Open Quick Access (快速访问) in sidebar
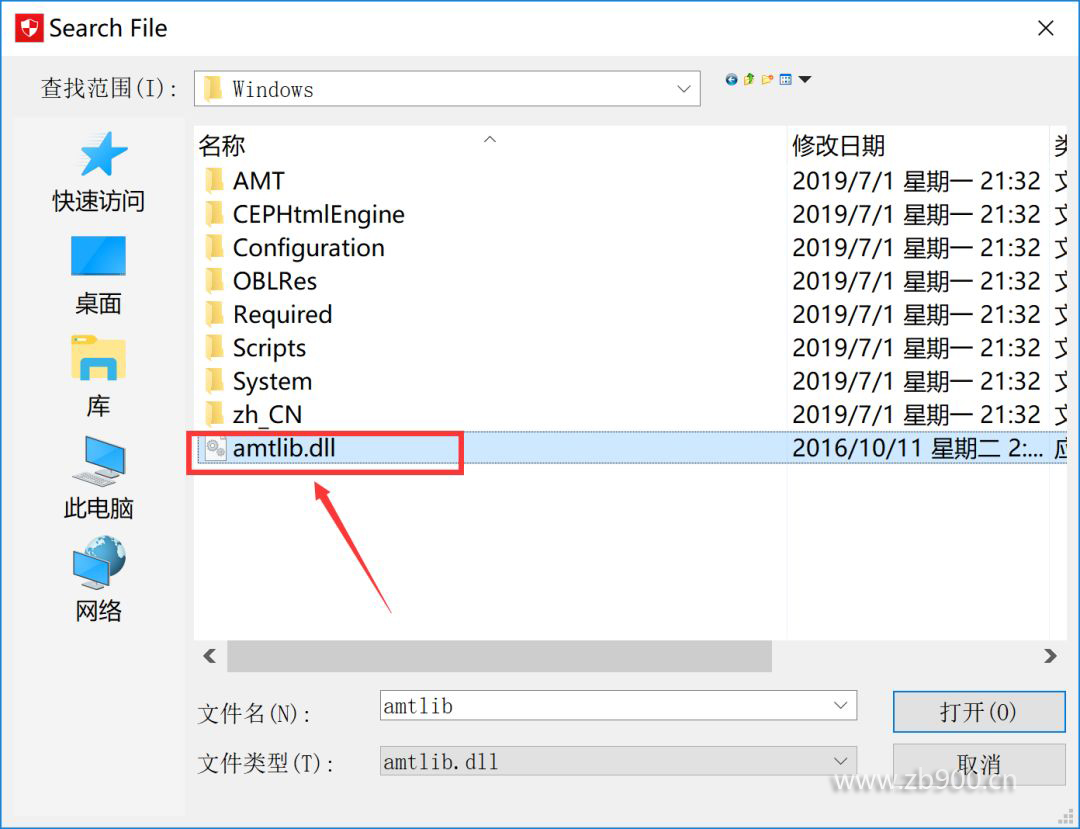Screen dimensions: 1080x829 point(98,172)
